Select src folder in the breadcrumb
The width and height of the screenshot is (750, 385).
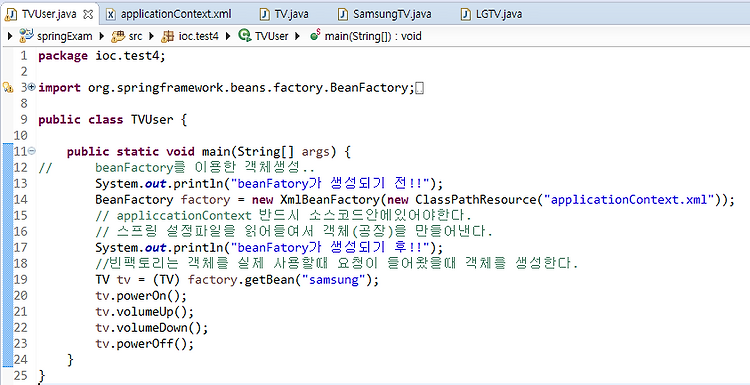(x=135, y=36)
